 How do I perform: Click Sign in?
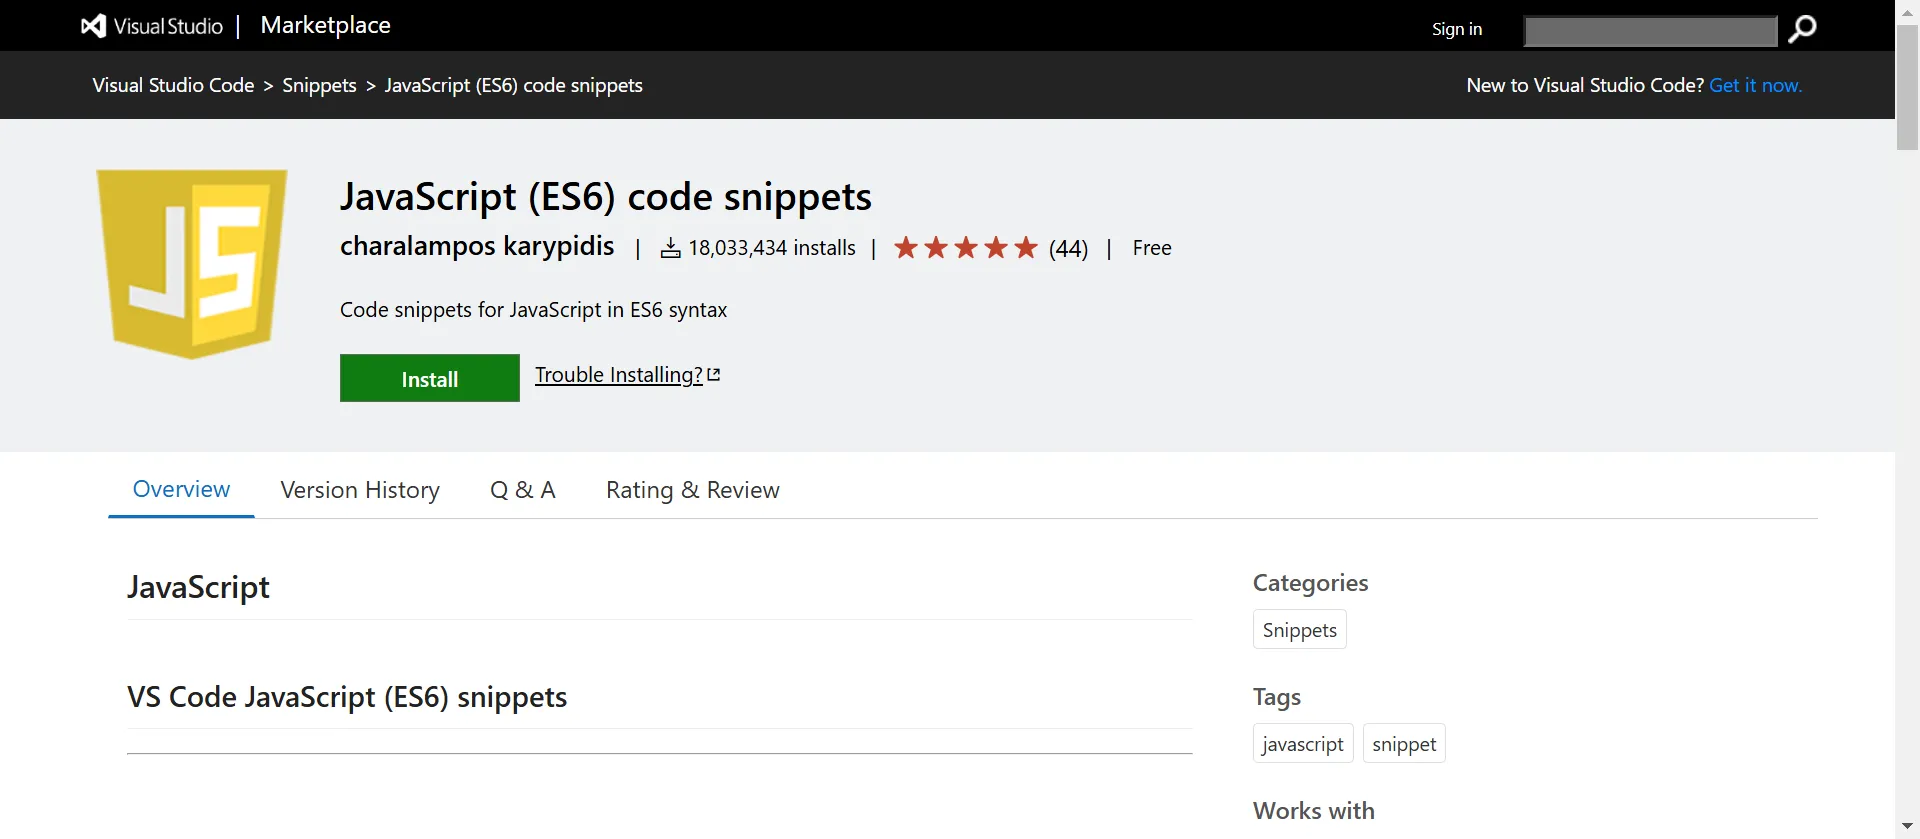coord(1457,29)
